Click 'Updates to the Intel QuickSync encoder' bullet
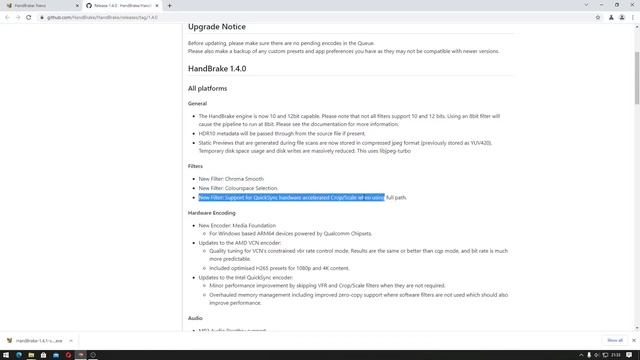Screen dimensions: 640x360 tap(246, 278)
